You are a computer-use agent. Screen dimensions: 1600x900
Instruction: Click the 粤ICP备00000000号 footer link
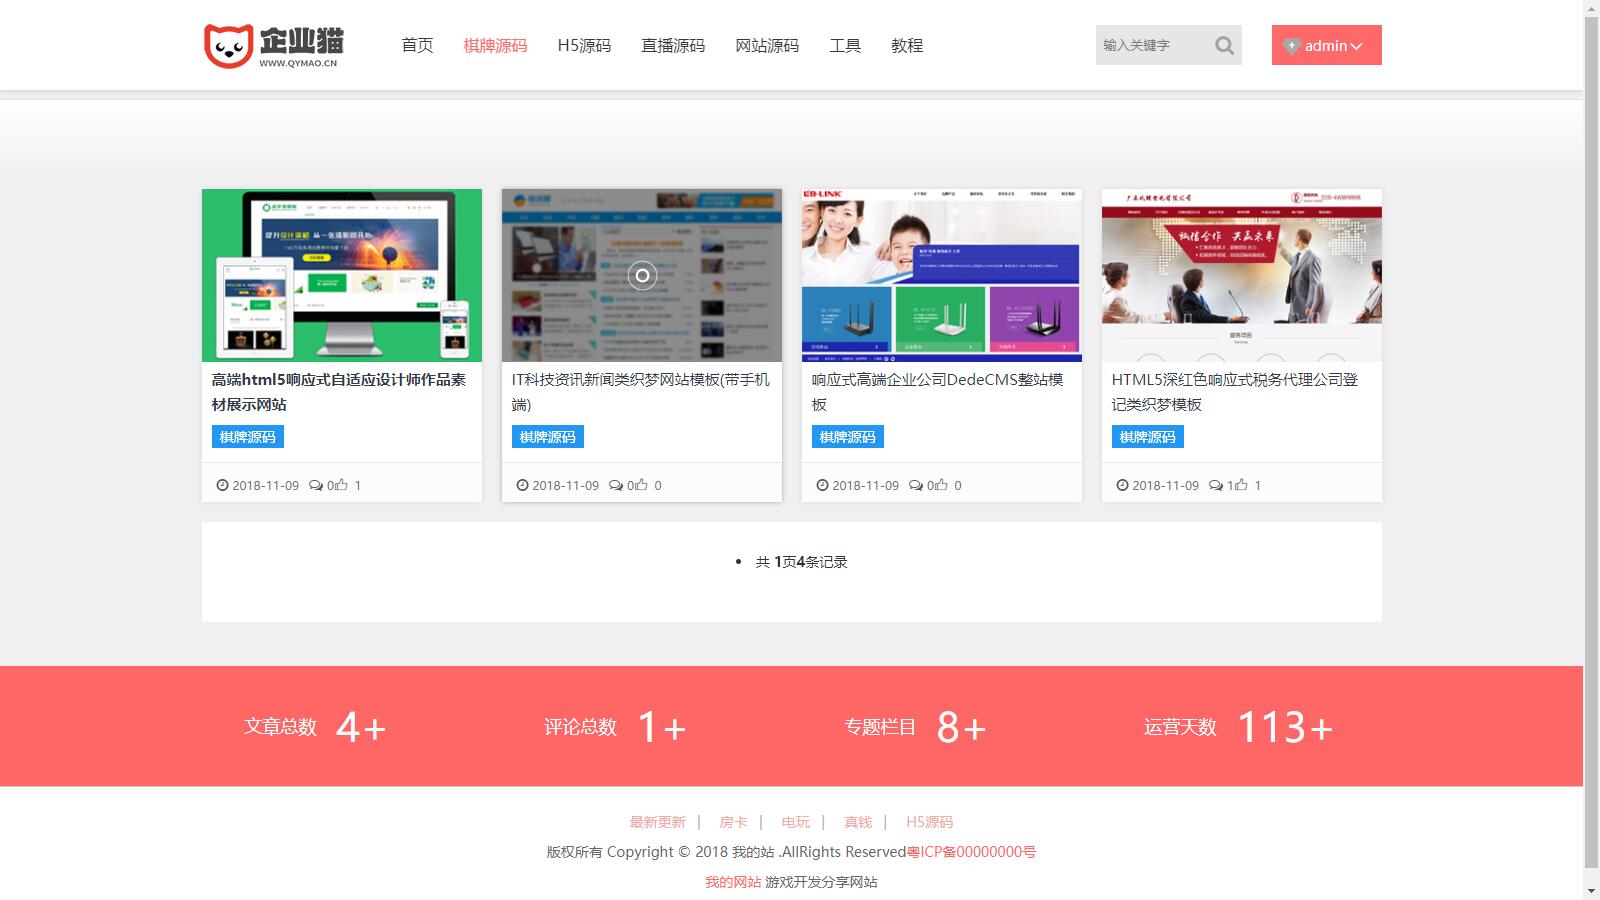pos(971,852)
